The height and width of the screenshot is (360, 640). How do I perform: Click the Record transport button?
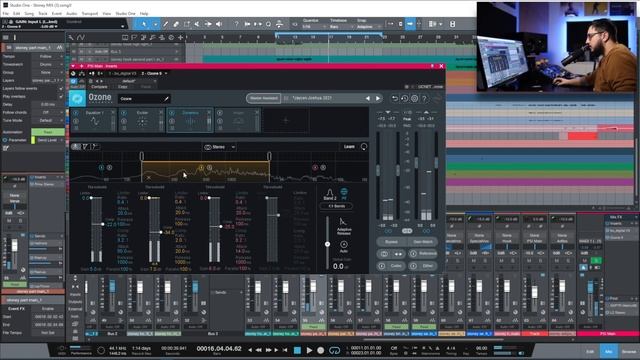[321, 350]
